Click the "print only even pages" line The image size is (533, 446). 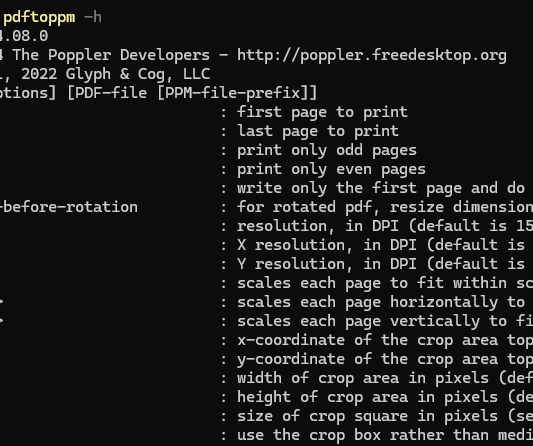click(x=331, y=169)
